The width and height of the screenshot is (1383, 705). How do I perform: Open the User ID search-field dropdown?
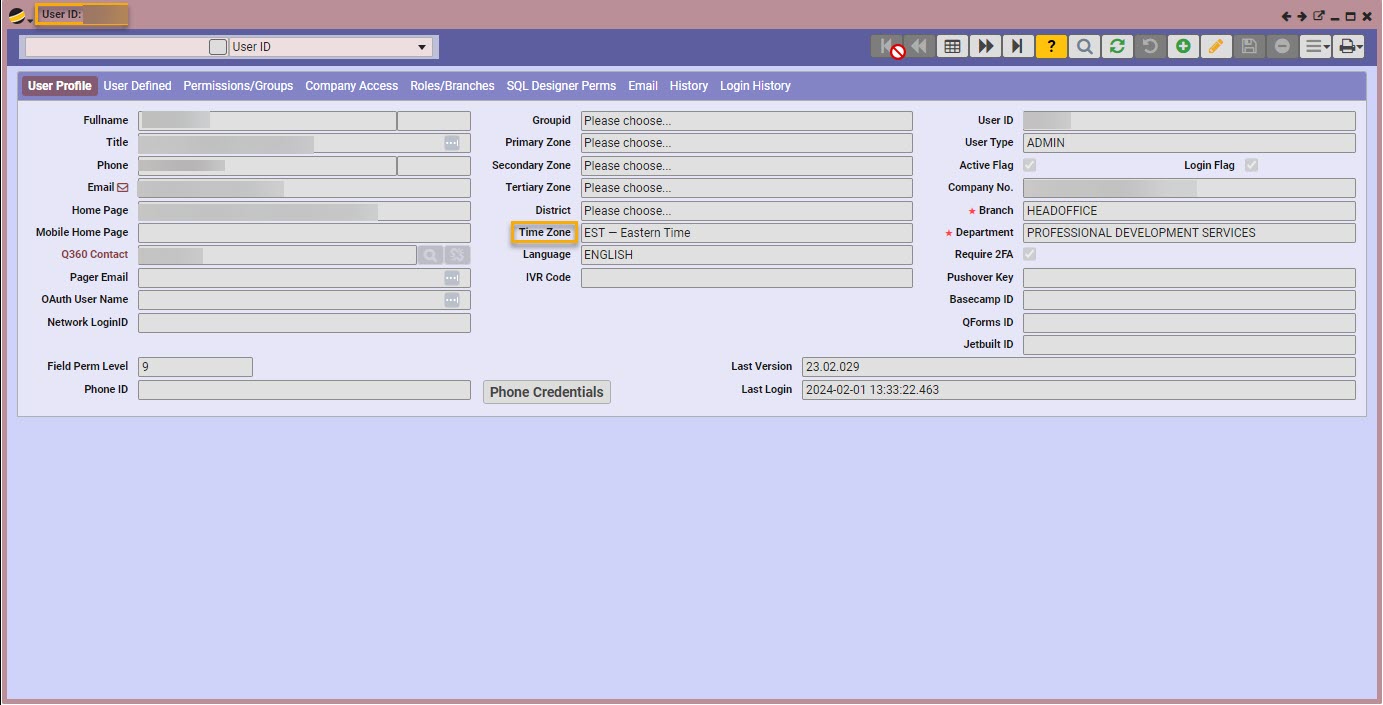click(x=422, y=47)
